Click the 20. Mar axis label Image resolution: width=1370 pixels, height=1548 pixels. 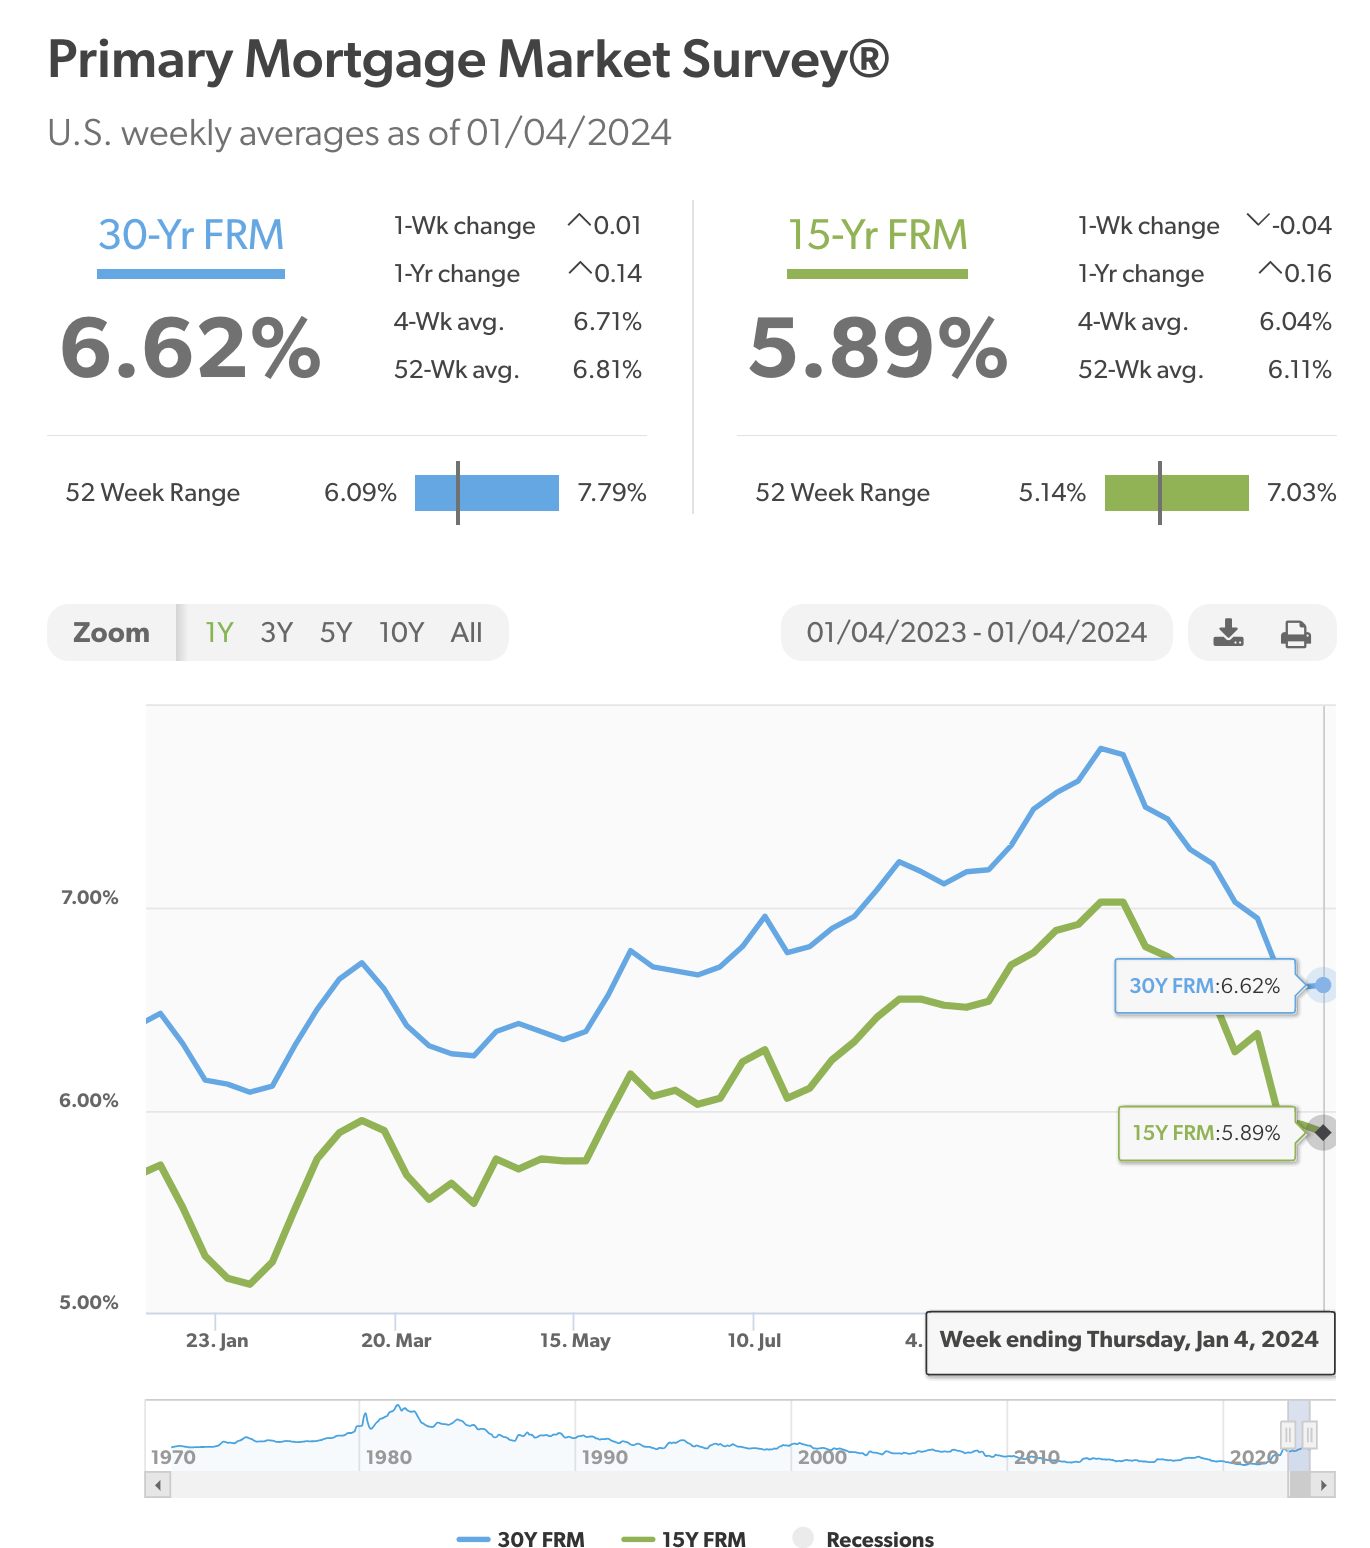396,1340
